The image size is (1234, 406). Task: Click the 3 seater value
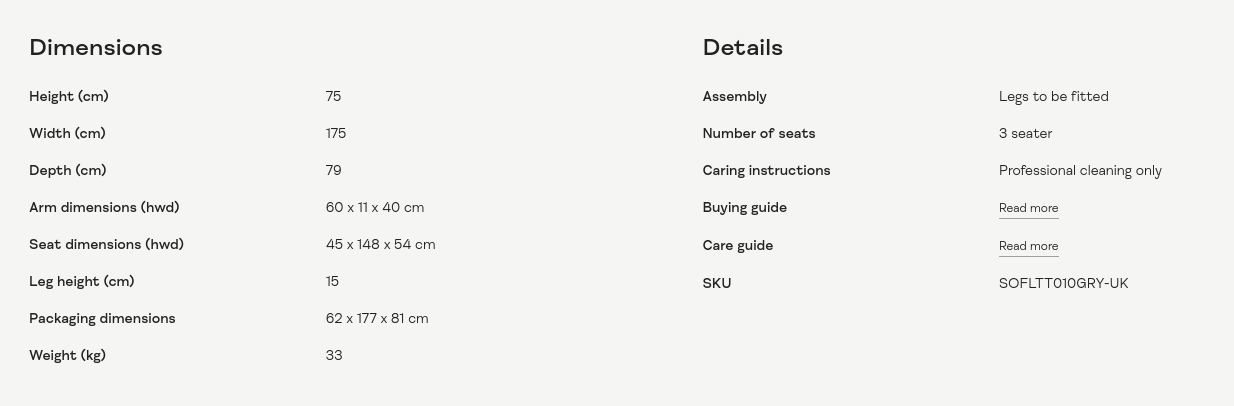1025,134
